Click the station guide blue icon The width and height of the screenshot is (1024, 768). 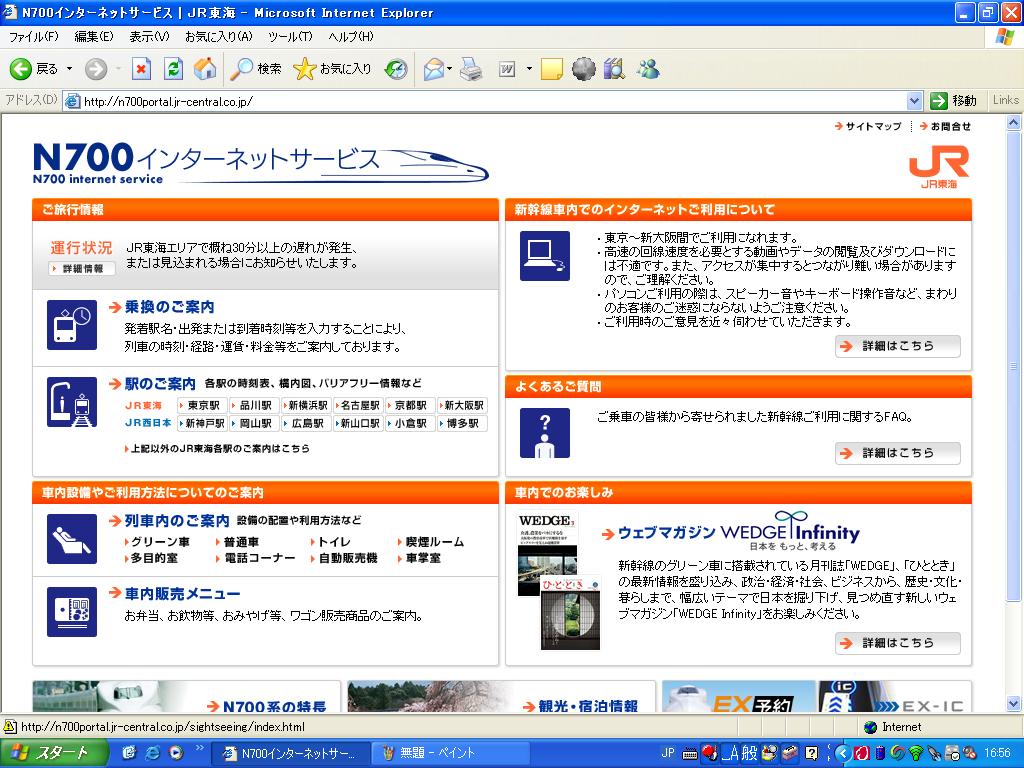click(x=72, y=402)
